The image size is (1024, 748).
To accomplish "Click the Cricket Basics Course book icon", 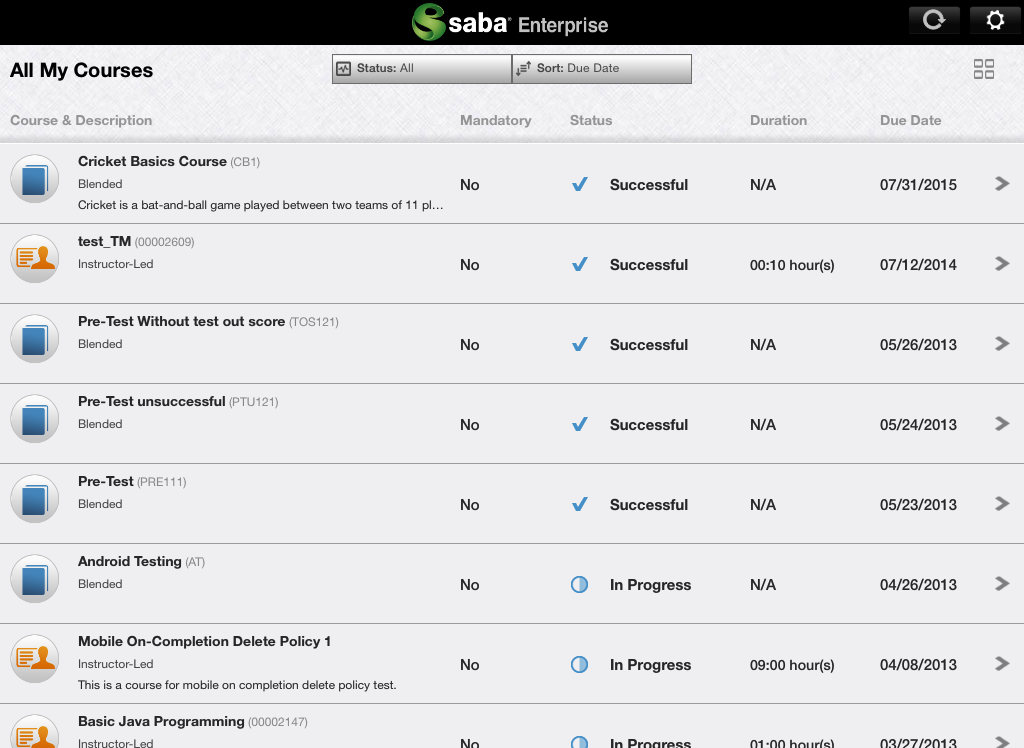I will tap(35, 179).
